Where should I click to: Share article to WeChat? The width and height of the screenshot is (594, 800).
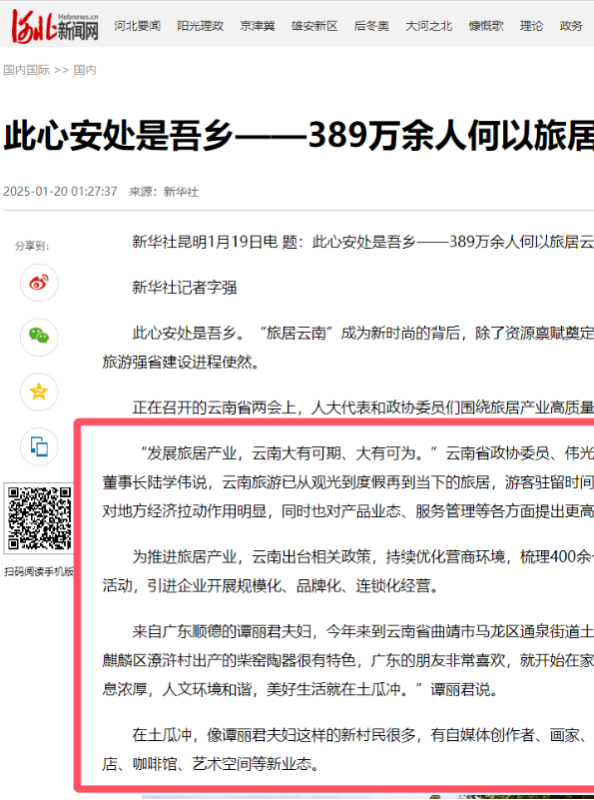[x=39, y=337]
